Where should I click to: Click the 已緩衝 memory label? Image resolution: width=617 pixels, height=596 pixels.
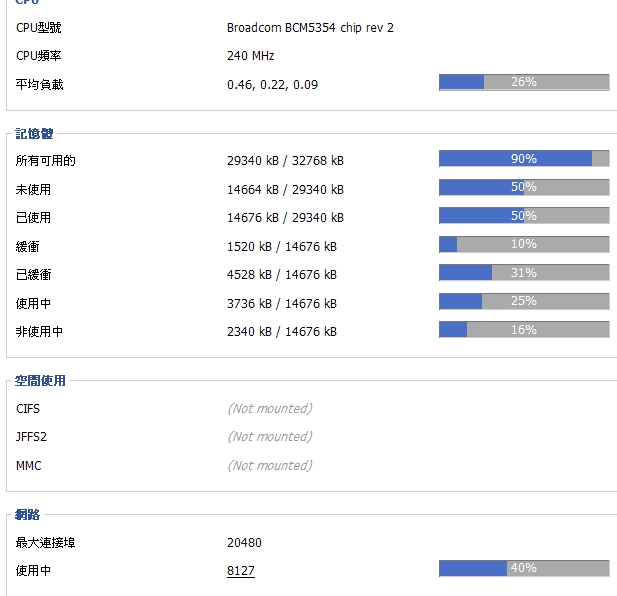[x=33, y=275]
